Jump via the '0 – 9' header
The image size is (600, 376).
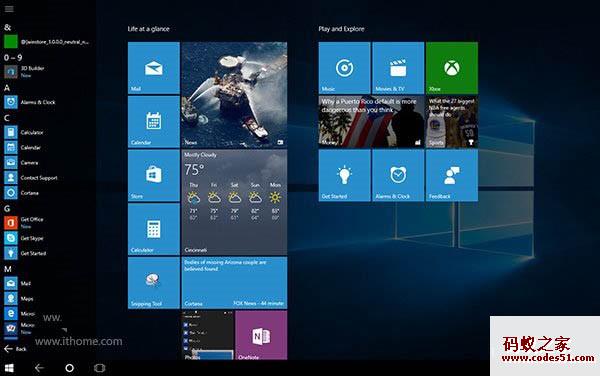point(13,57)
